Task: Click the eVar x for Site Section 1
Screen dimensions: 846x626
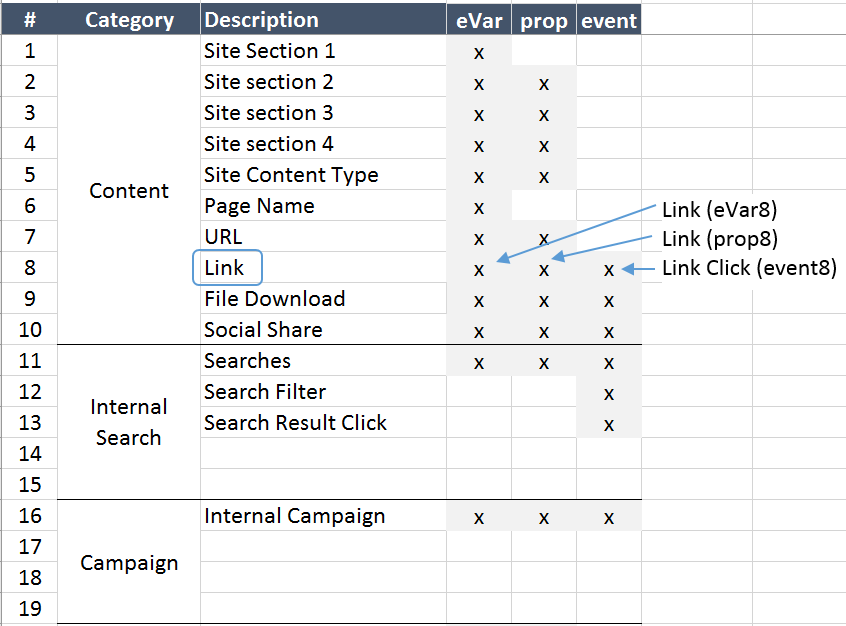Action: coord(479,53)
